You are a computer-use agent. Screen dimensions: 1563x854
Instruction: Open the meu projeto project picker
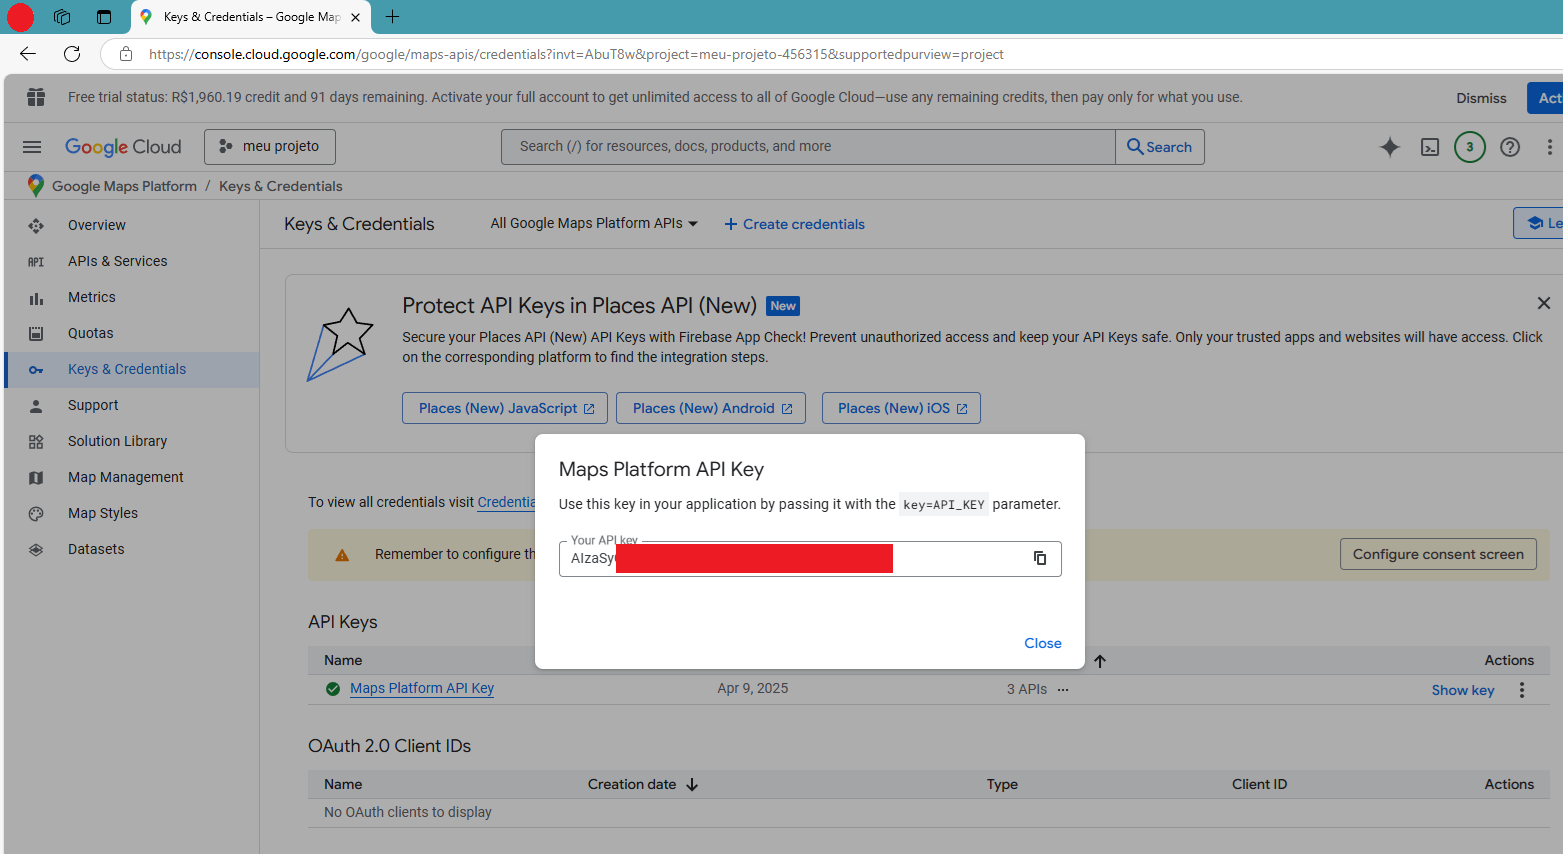[269, 146]
